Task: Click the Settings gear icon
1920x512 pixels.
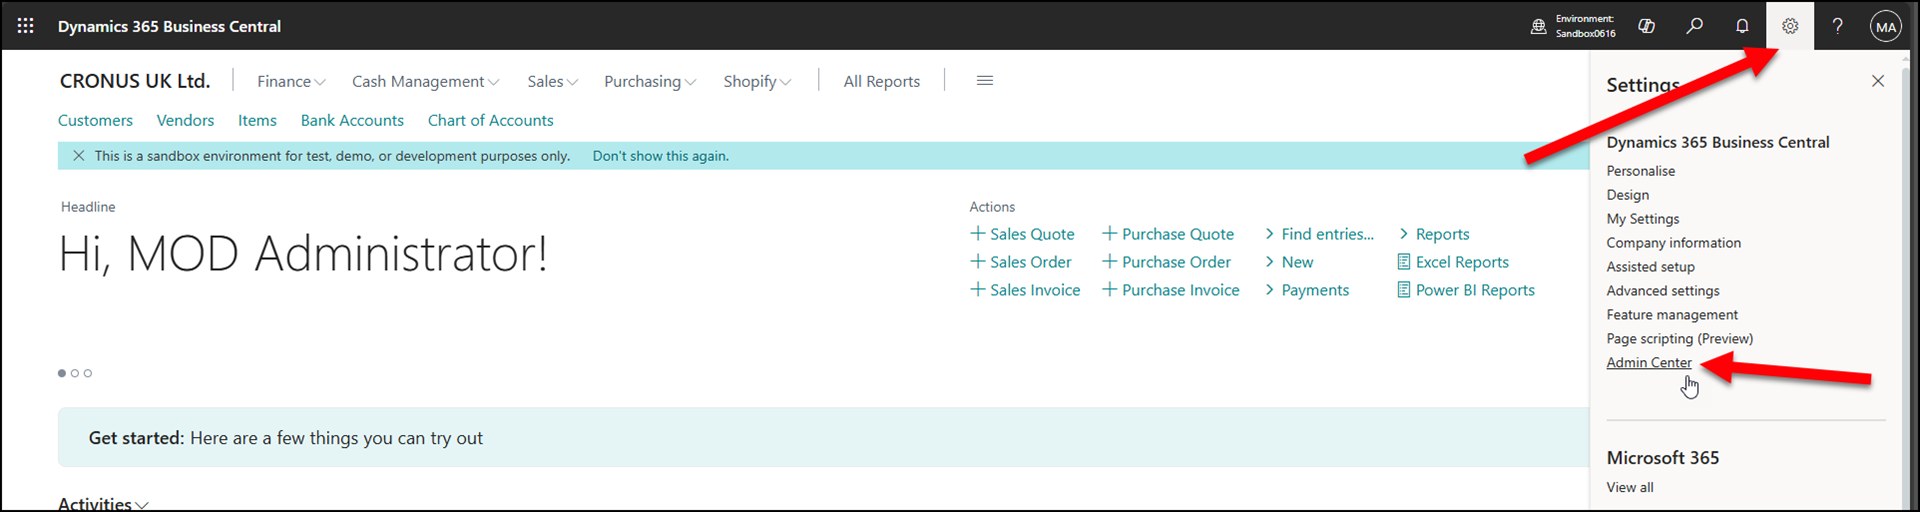Action: point(1790,26)
